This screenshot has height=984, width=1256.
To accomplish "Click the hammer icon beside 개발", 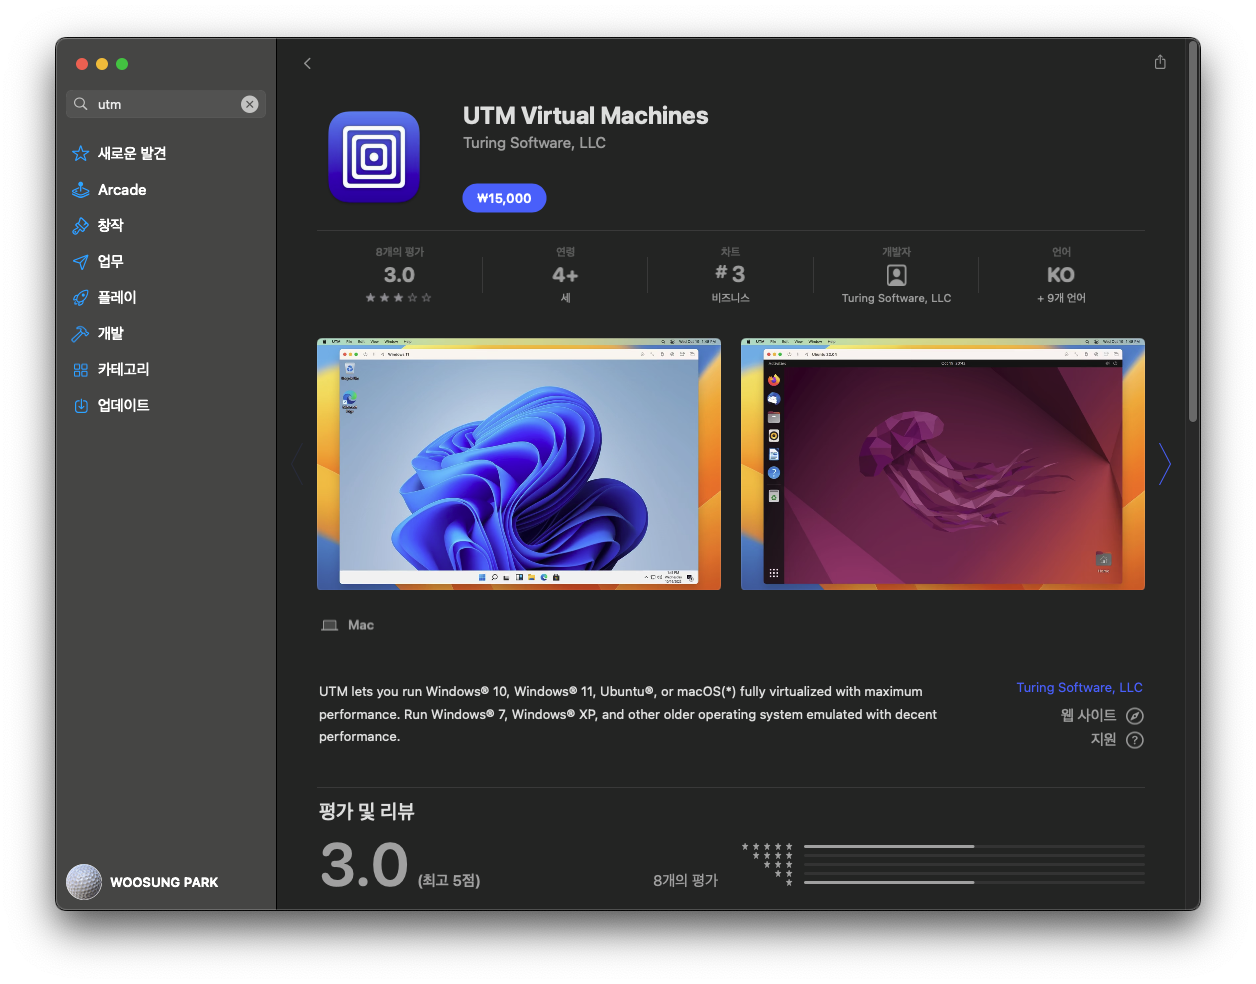I will click(81, 334).
